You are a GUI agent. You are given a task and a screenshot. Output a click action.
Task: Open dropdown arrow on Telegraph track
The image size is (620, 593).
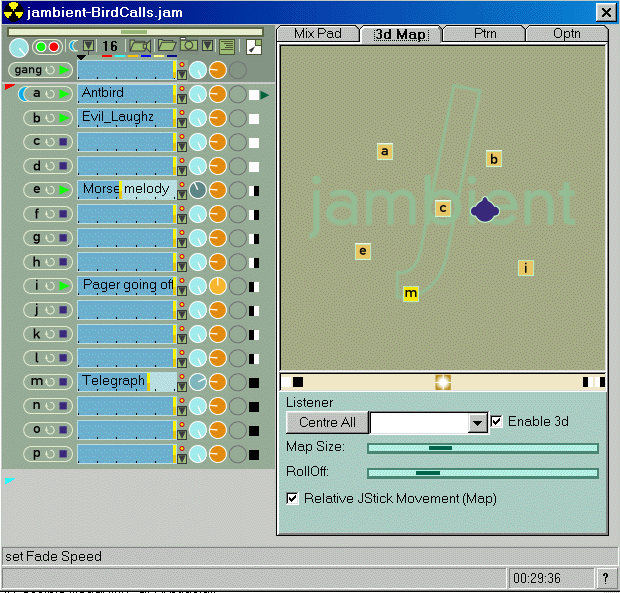[182, 386]
